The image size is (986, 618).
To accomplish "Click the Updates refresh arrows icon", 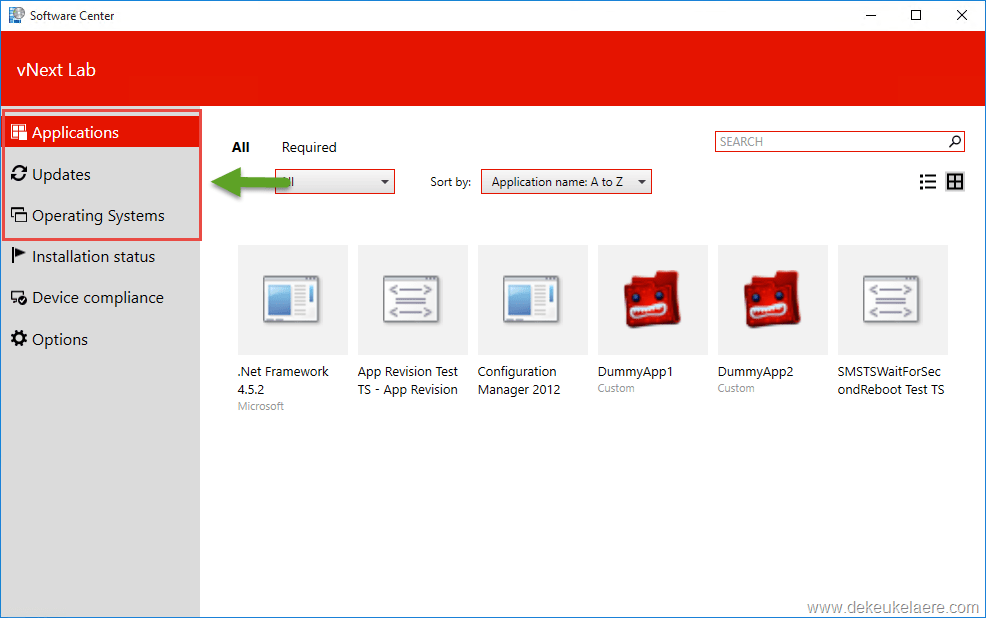I will point(19,174).
